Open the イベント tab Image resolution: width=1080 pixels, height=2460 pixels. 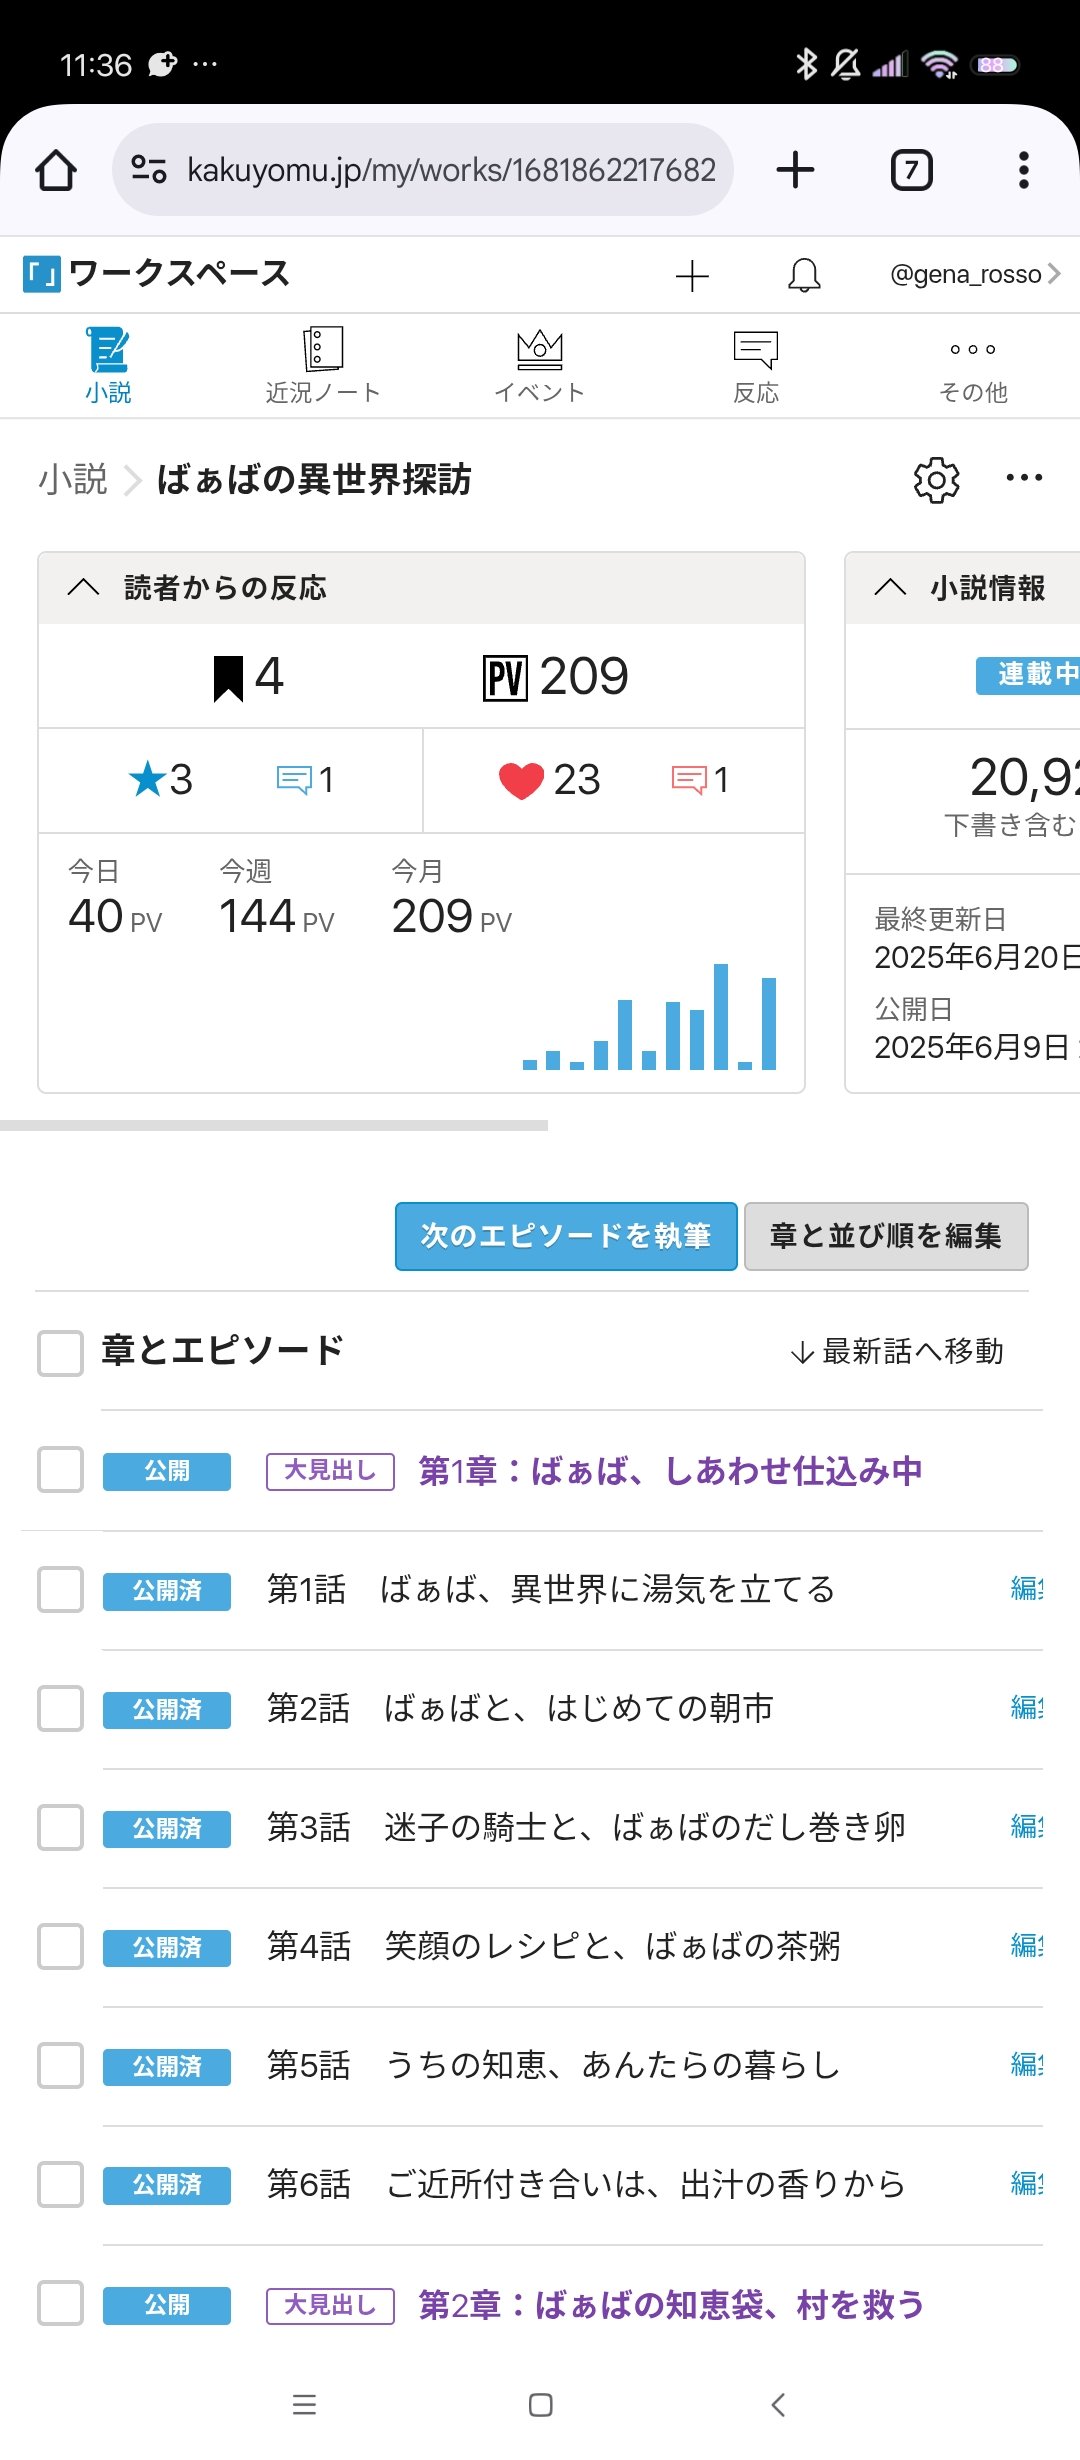coord(539,366)
